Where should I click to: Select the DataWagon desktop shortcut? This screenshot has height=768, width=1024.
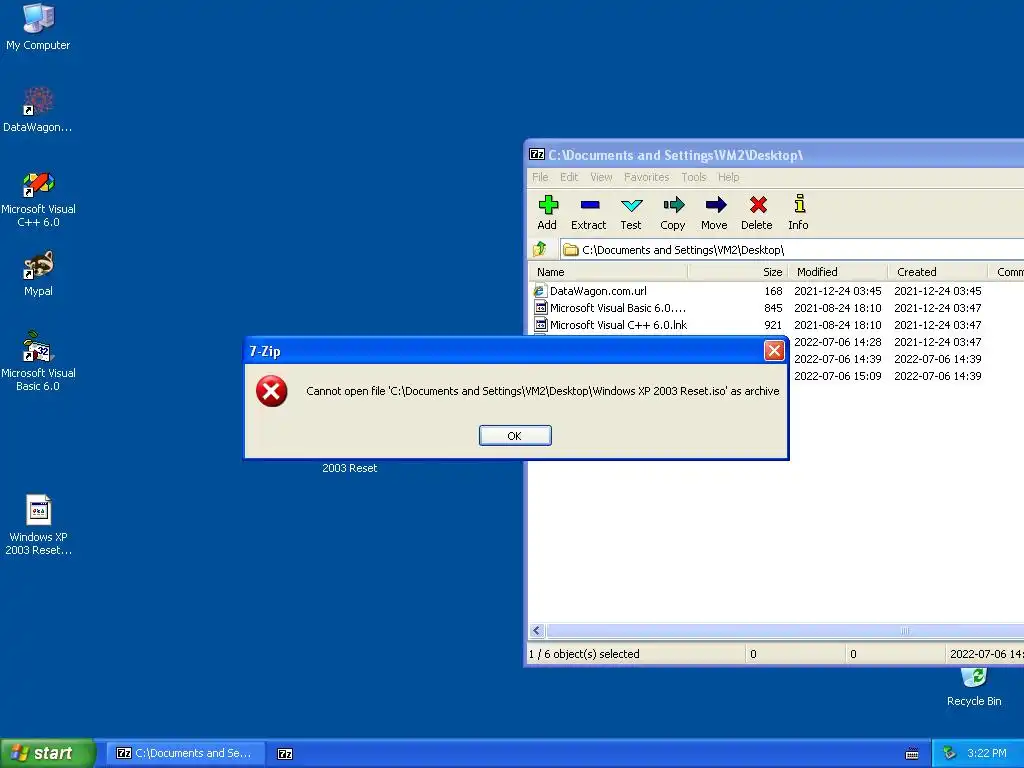pos(38,110)
